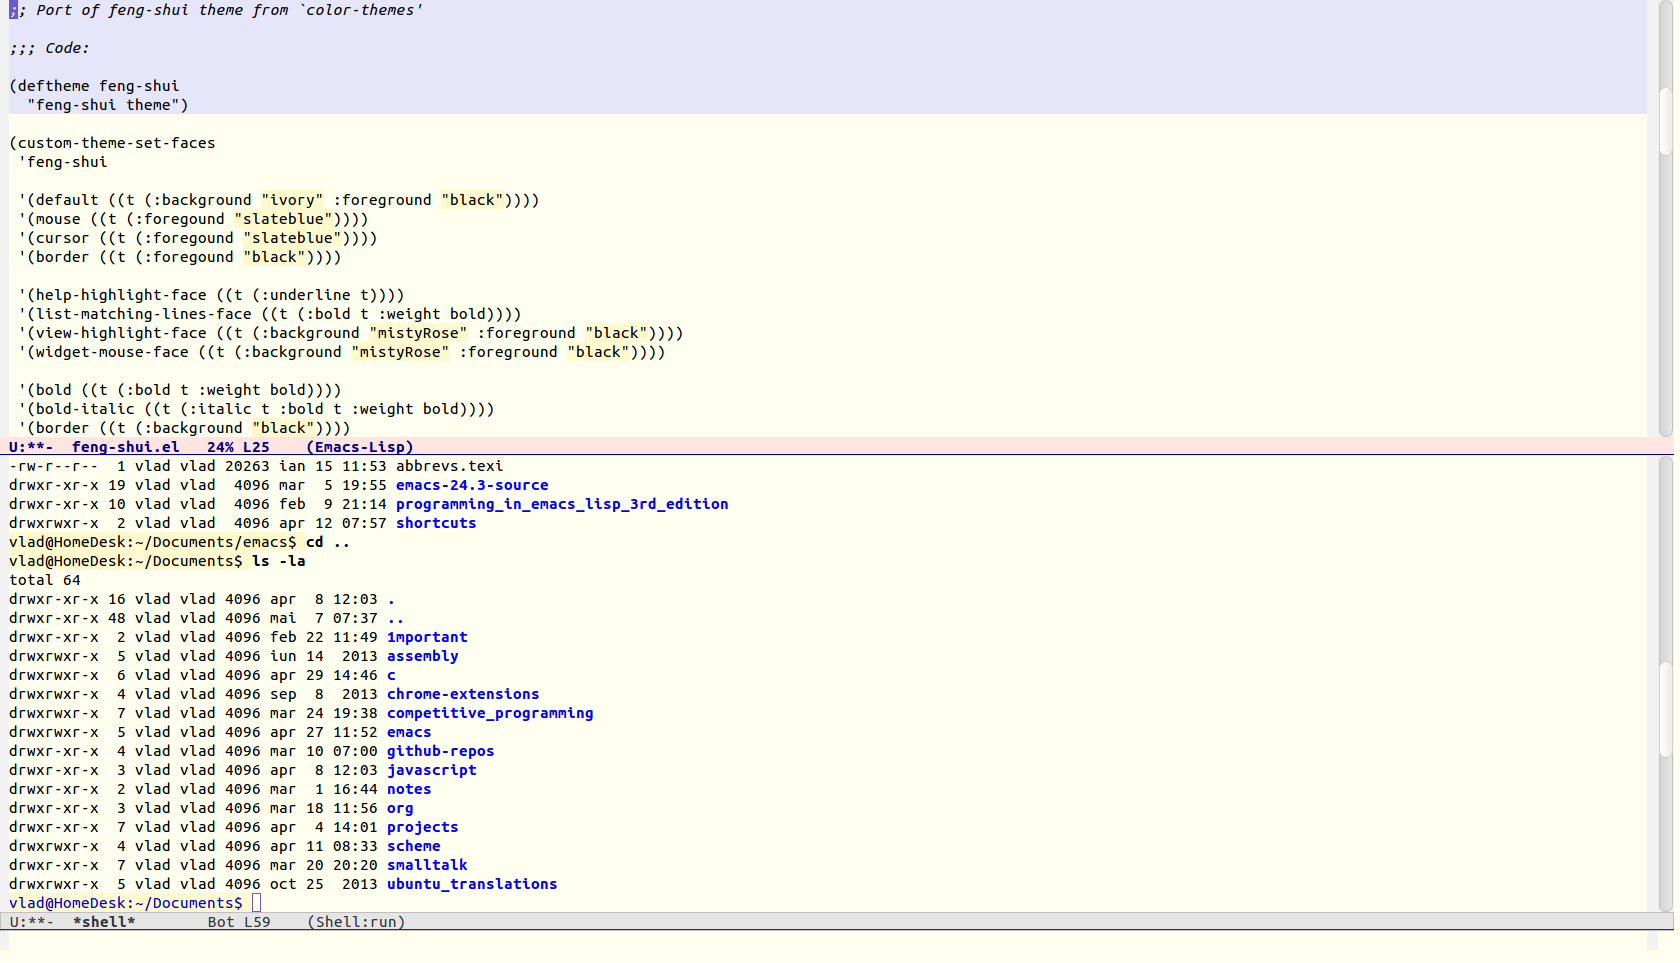Click the competitive_programming directory entry
1680x963 pixels.
click(490, 713)
